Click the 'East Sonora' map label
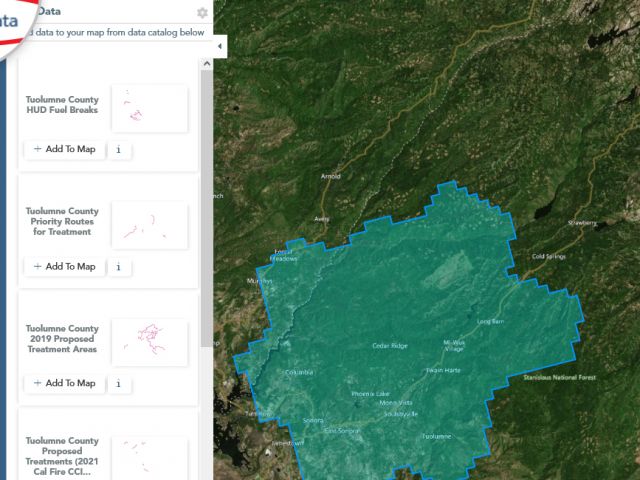The image size is (640, 480). (x=342, y=431)
